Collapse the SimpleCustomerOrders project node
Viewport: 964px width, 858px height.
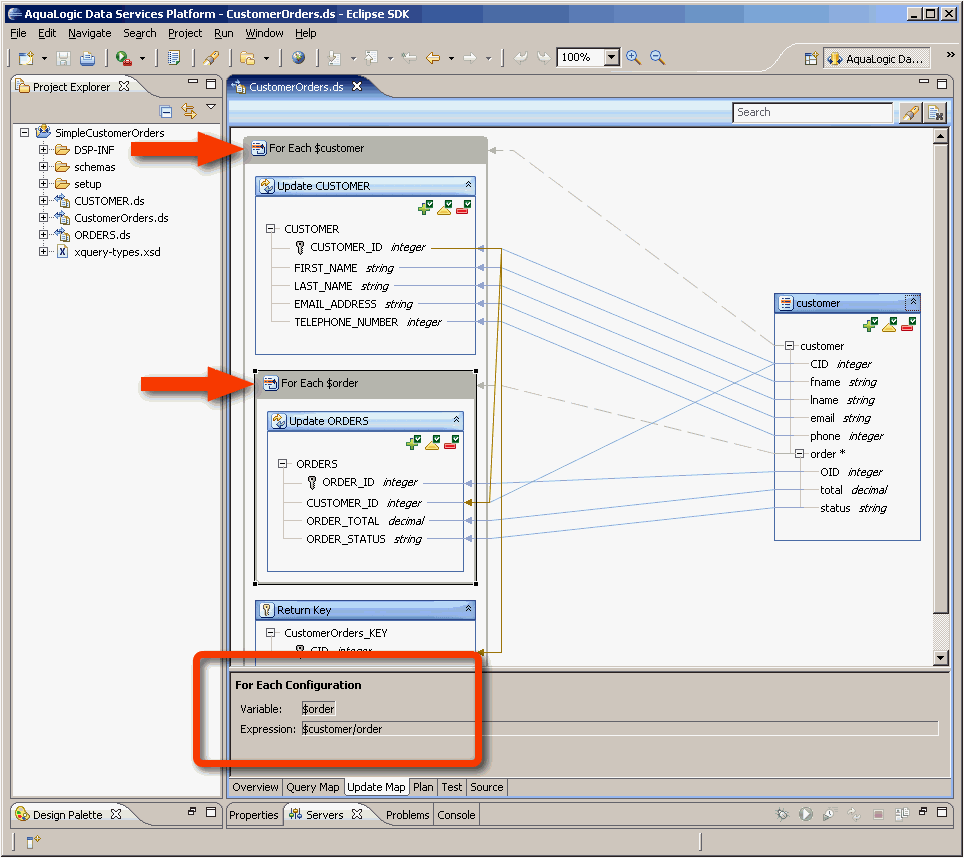25,132
